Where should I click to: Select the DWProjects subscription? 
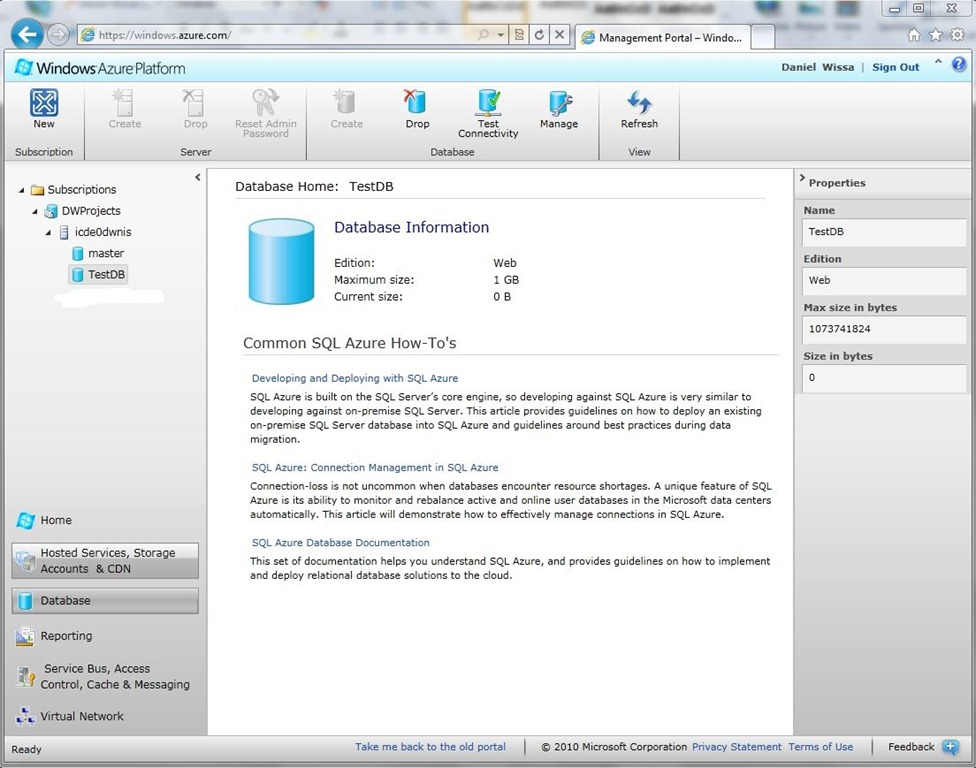coord(83,211)
